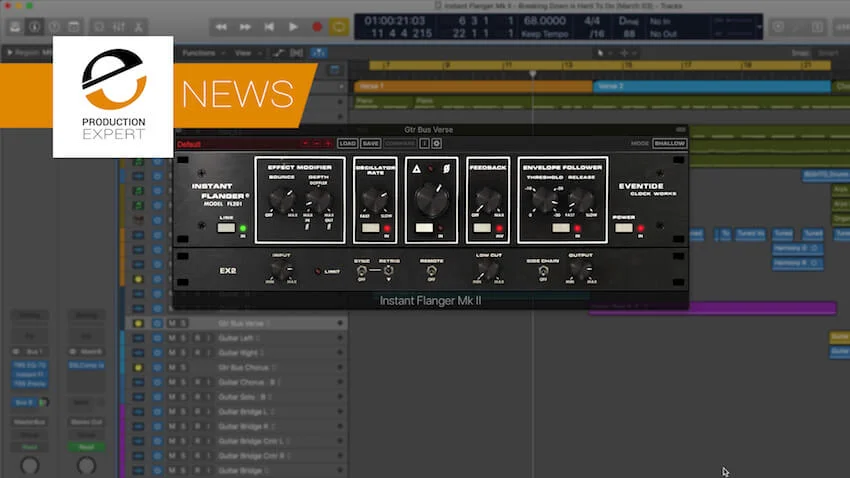Flip the SIDE CHAIN toggle switch
850x478 pixels.
coord(543,271)
